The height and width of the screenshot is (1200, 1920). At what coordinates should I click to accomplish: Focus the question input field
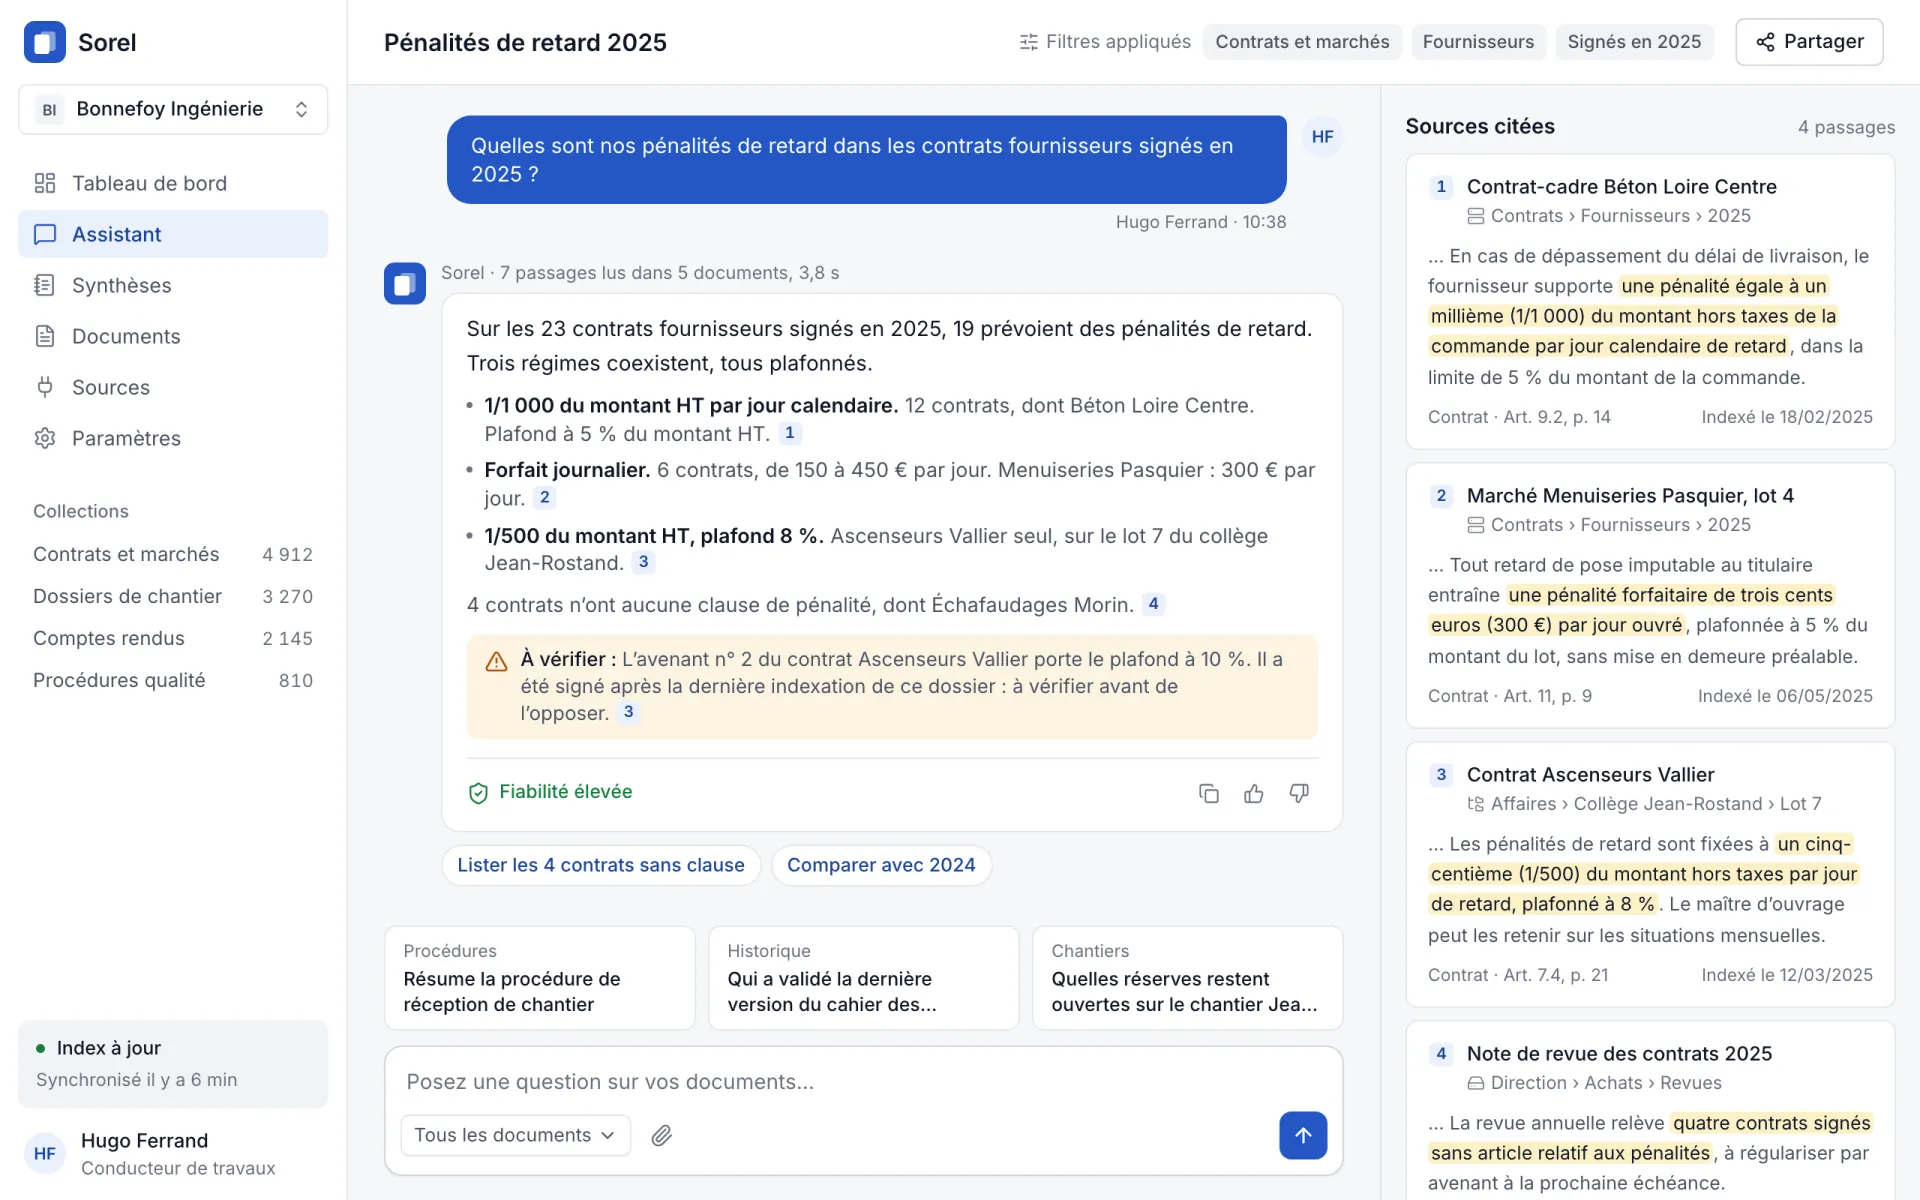pos(864,1082)
